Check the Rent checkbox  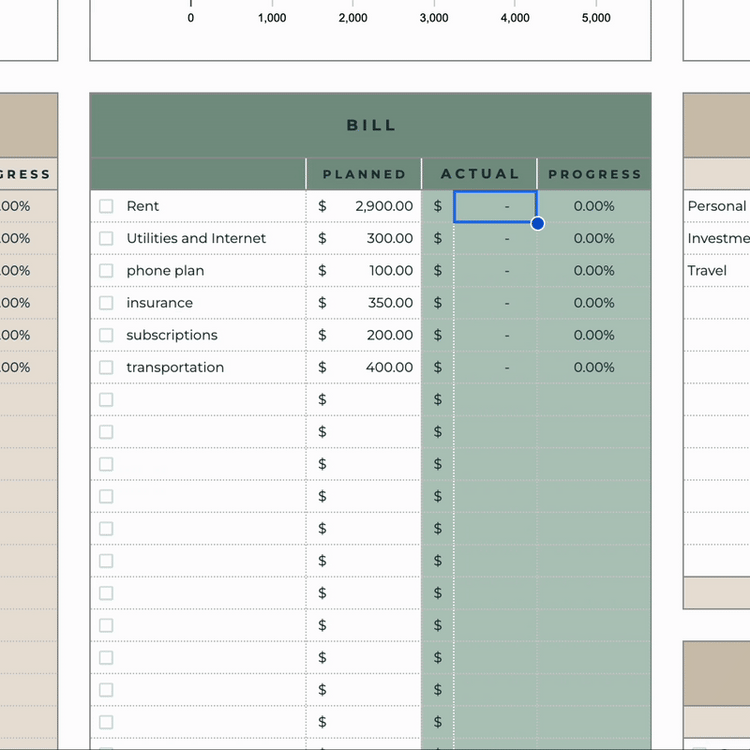[106, 206]
